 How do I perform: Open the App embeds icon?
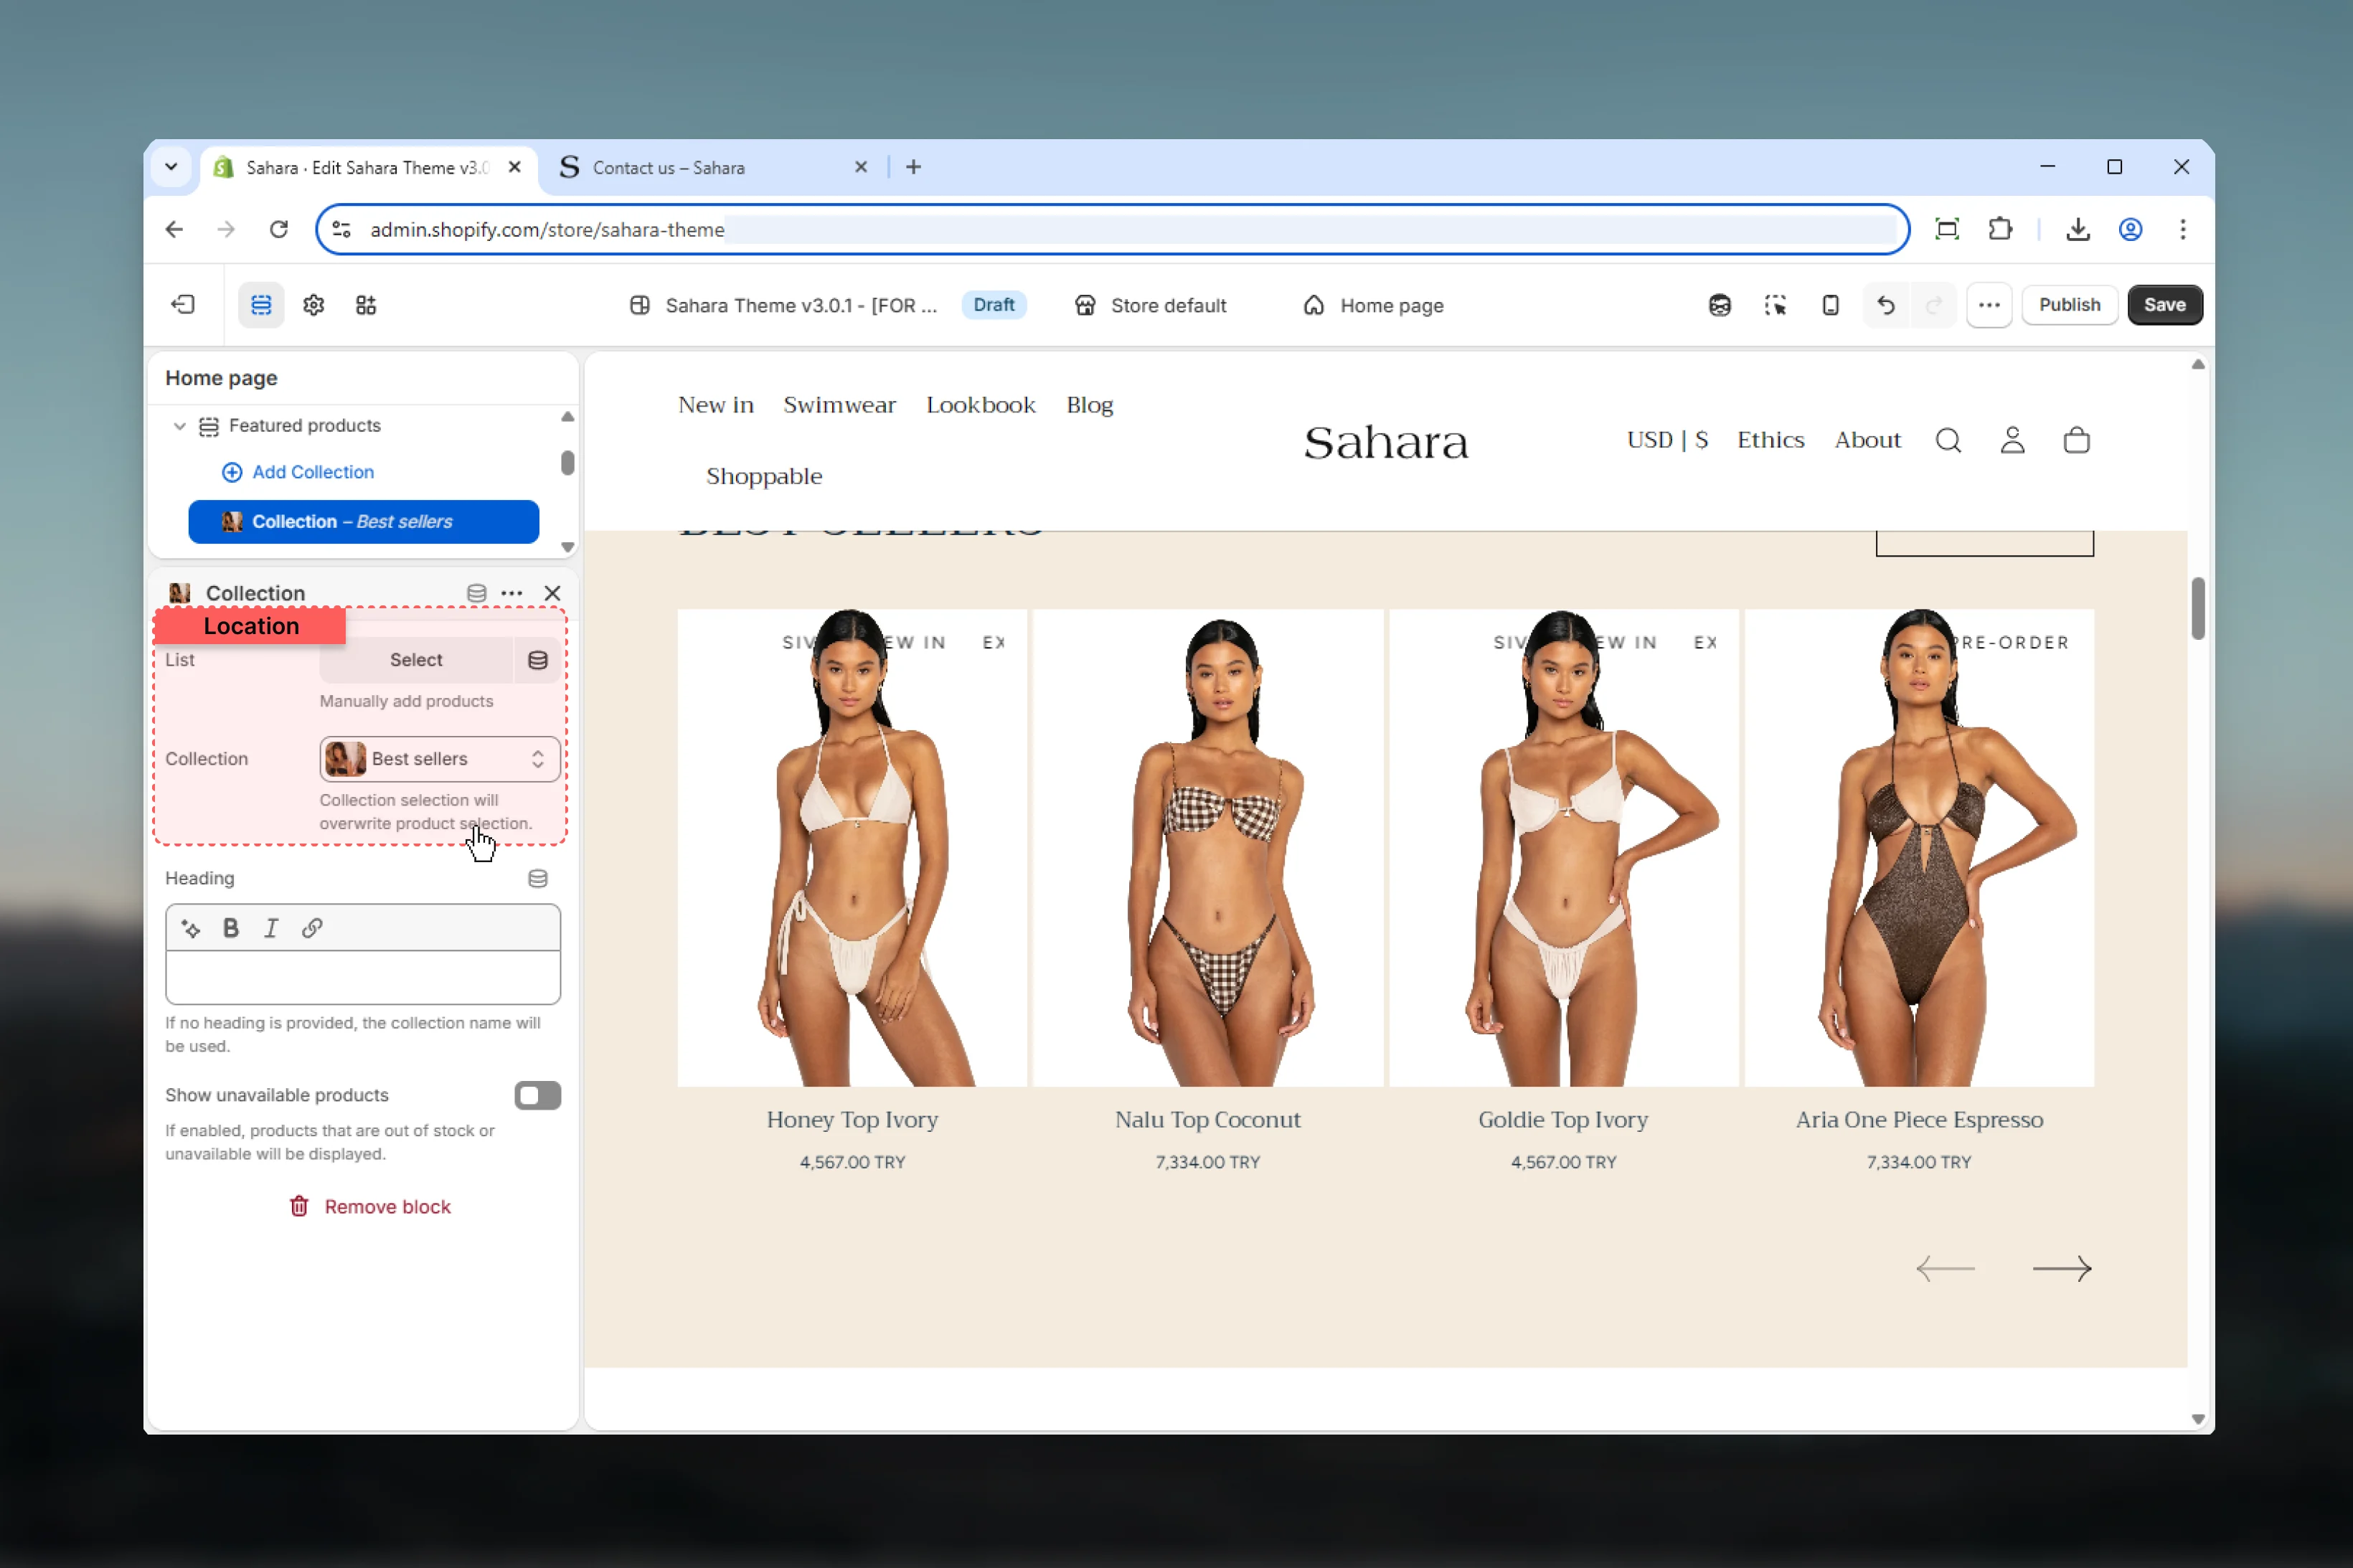366,305
